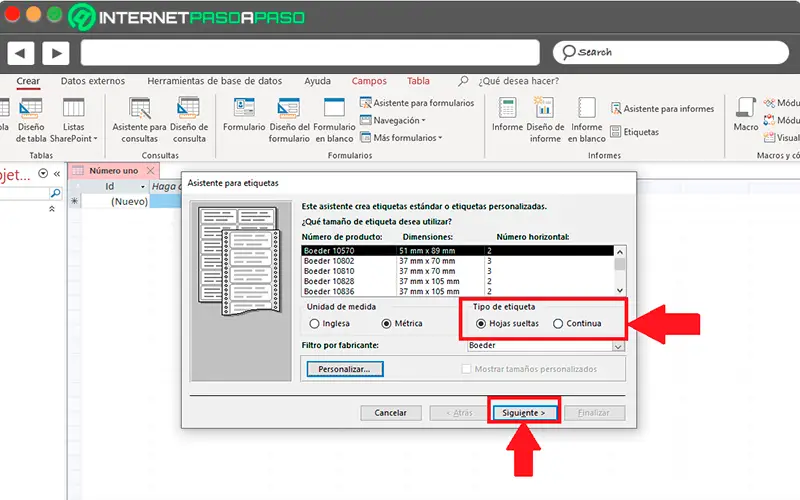Select Boeder 10810 label row
Image resolution: width=800 pixels, height=500 pixels.
(x=457, y=271)
